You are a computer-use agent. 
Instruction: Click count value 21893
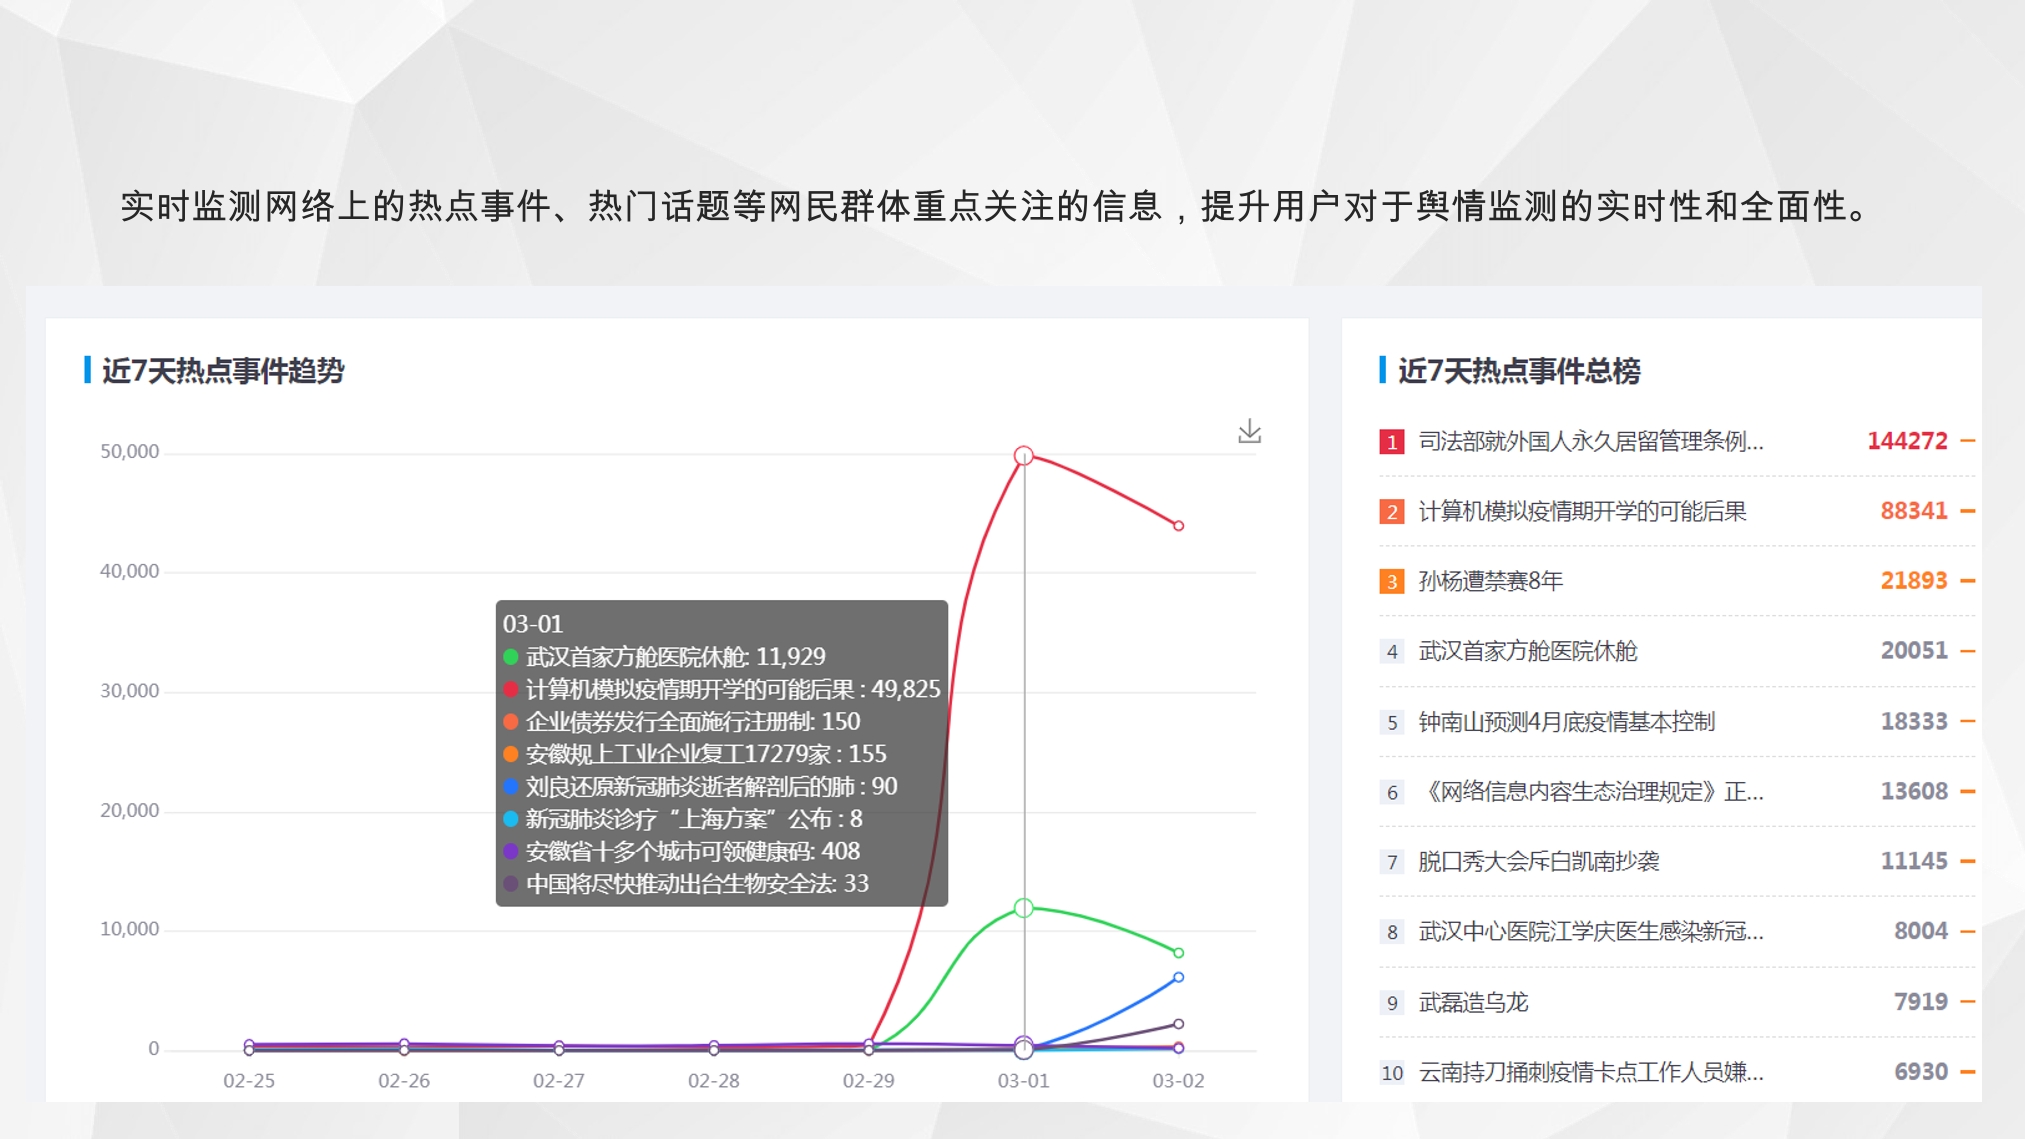coord(1914,581)
